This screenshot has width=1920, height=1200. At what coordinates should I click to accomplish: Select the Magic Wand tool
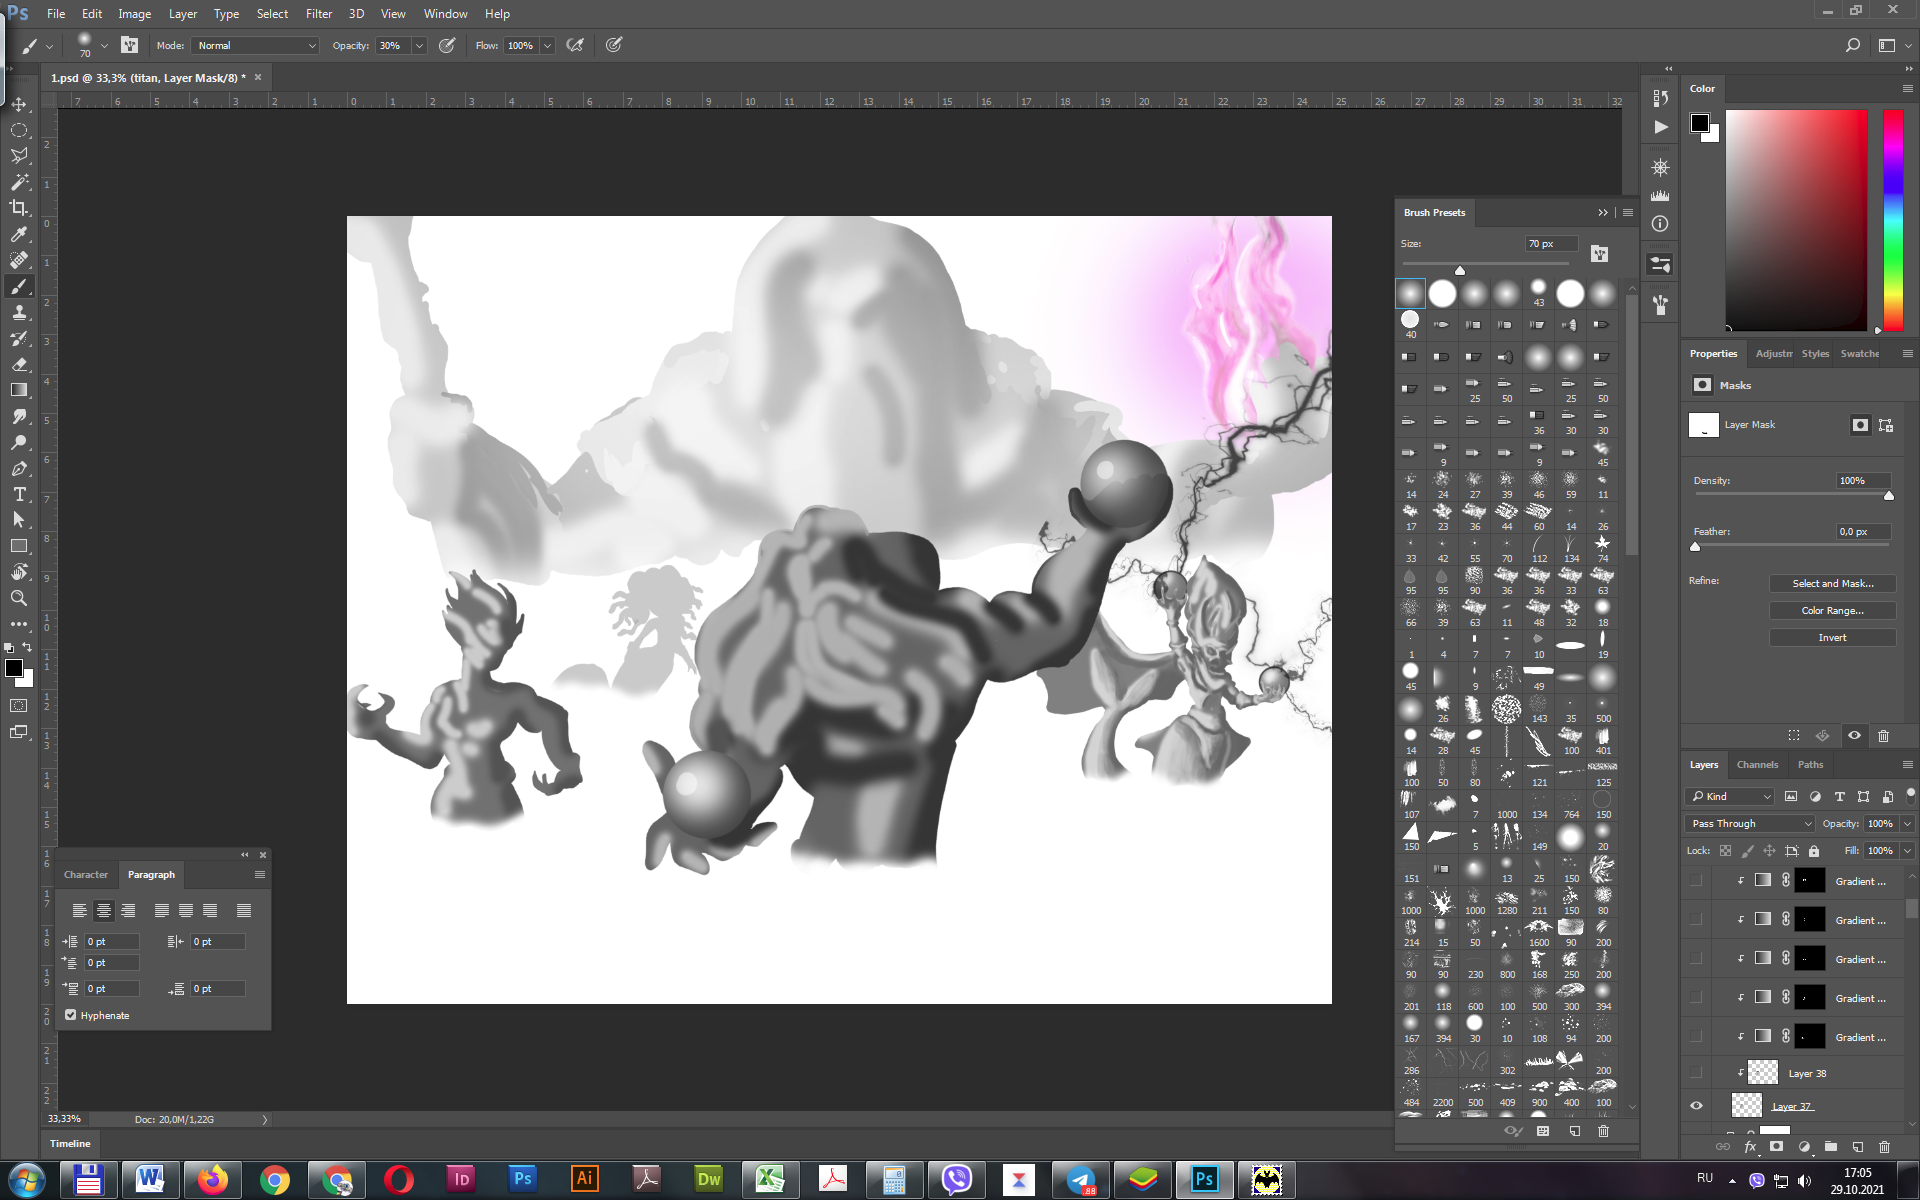[19, 182]
